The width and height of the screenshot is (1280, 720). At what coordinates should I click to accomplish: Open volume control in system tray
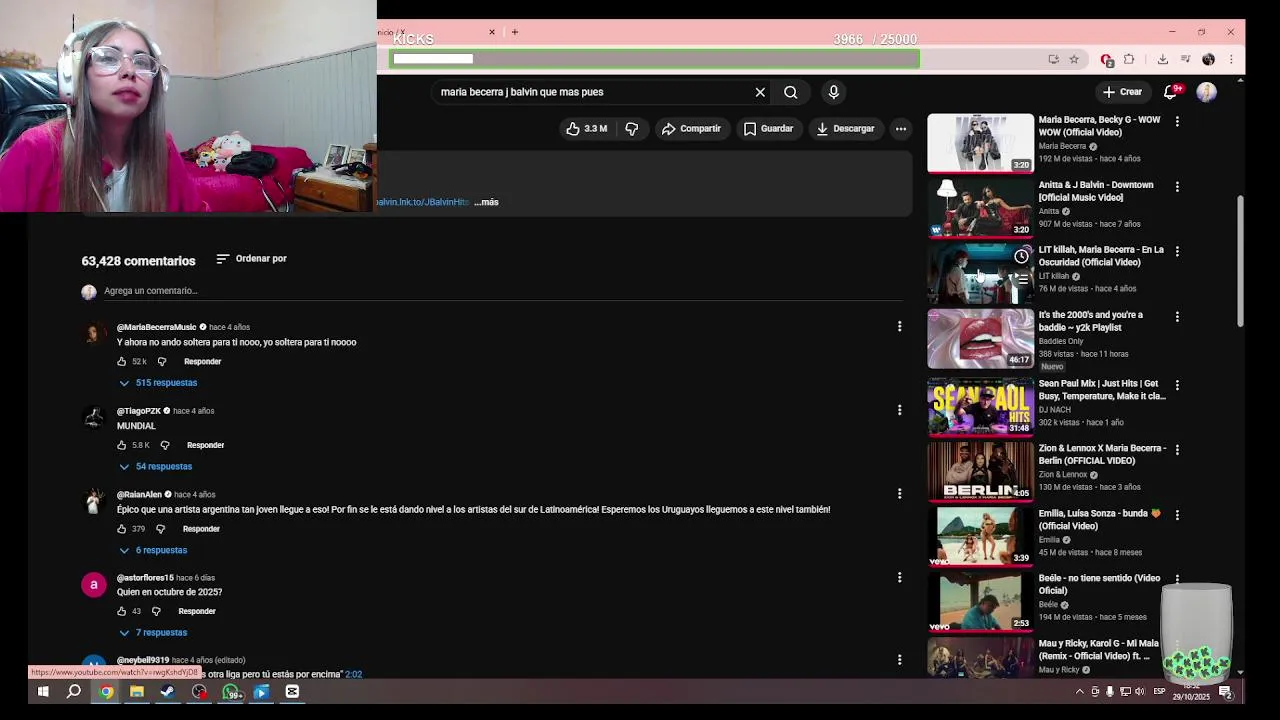[1140, 692]
